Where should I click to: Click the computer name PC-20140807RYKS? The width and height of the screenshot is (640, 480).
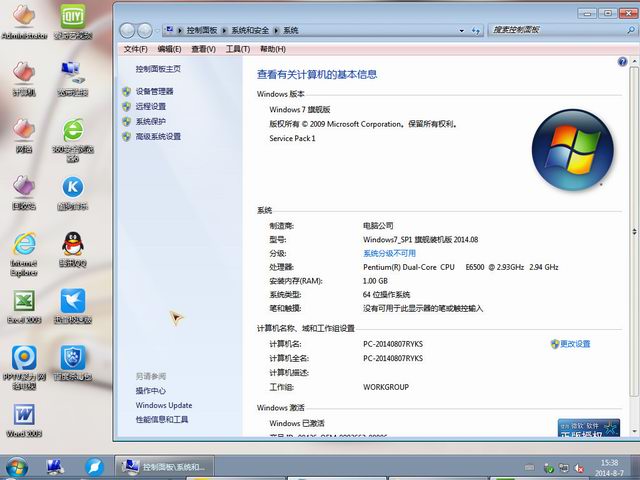[x=393, y=344]
